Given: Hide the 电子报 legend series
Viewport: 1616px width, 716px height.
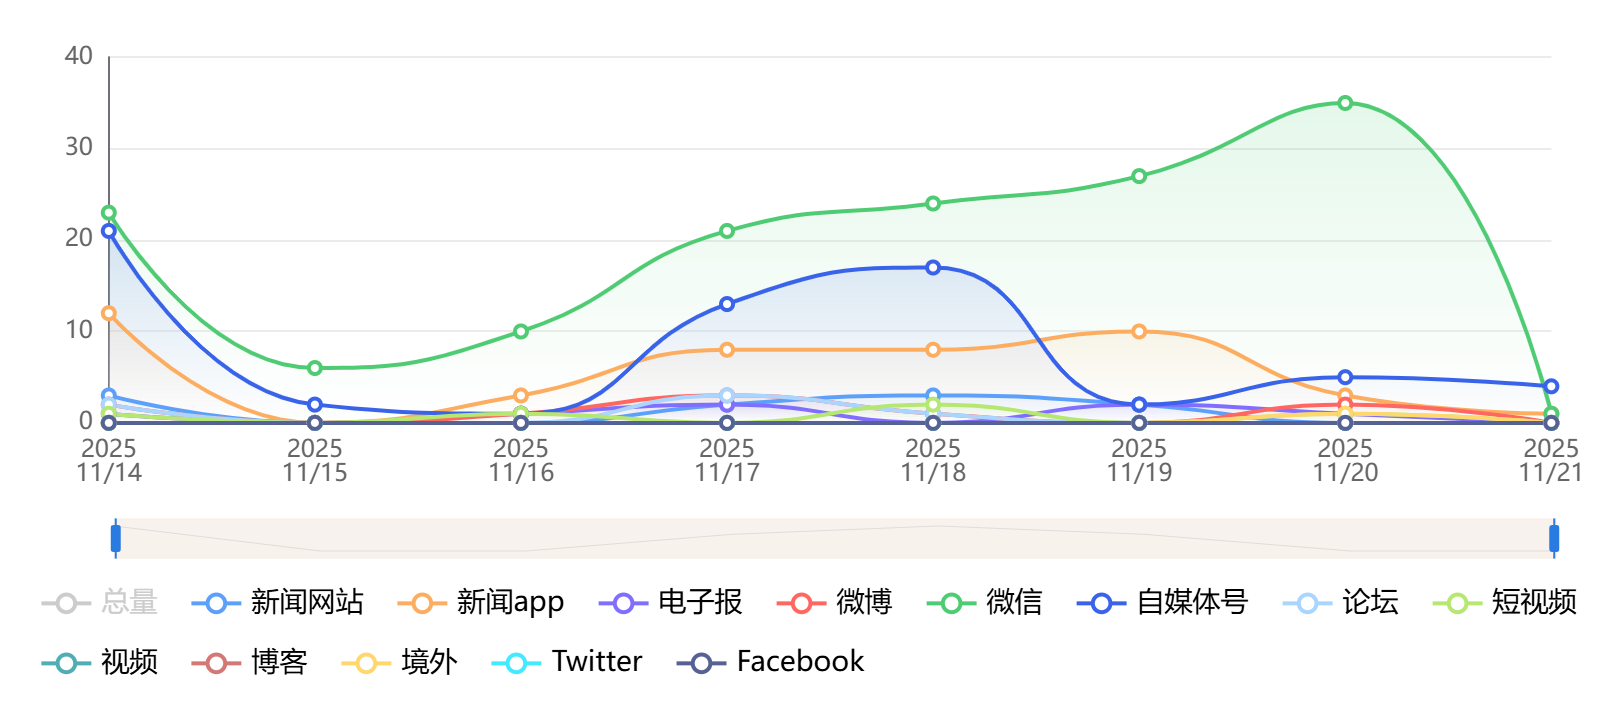Looking at the screenshot, I should pyautogui.click(x=671, y=602).
